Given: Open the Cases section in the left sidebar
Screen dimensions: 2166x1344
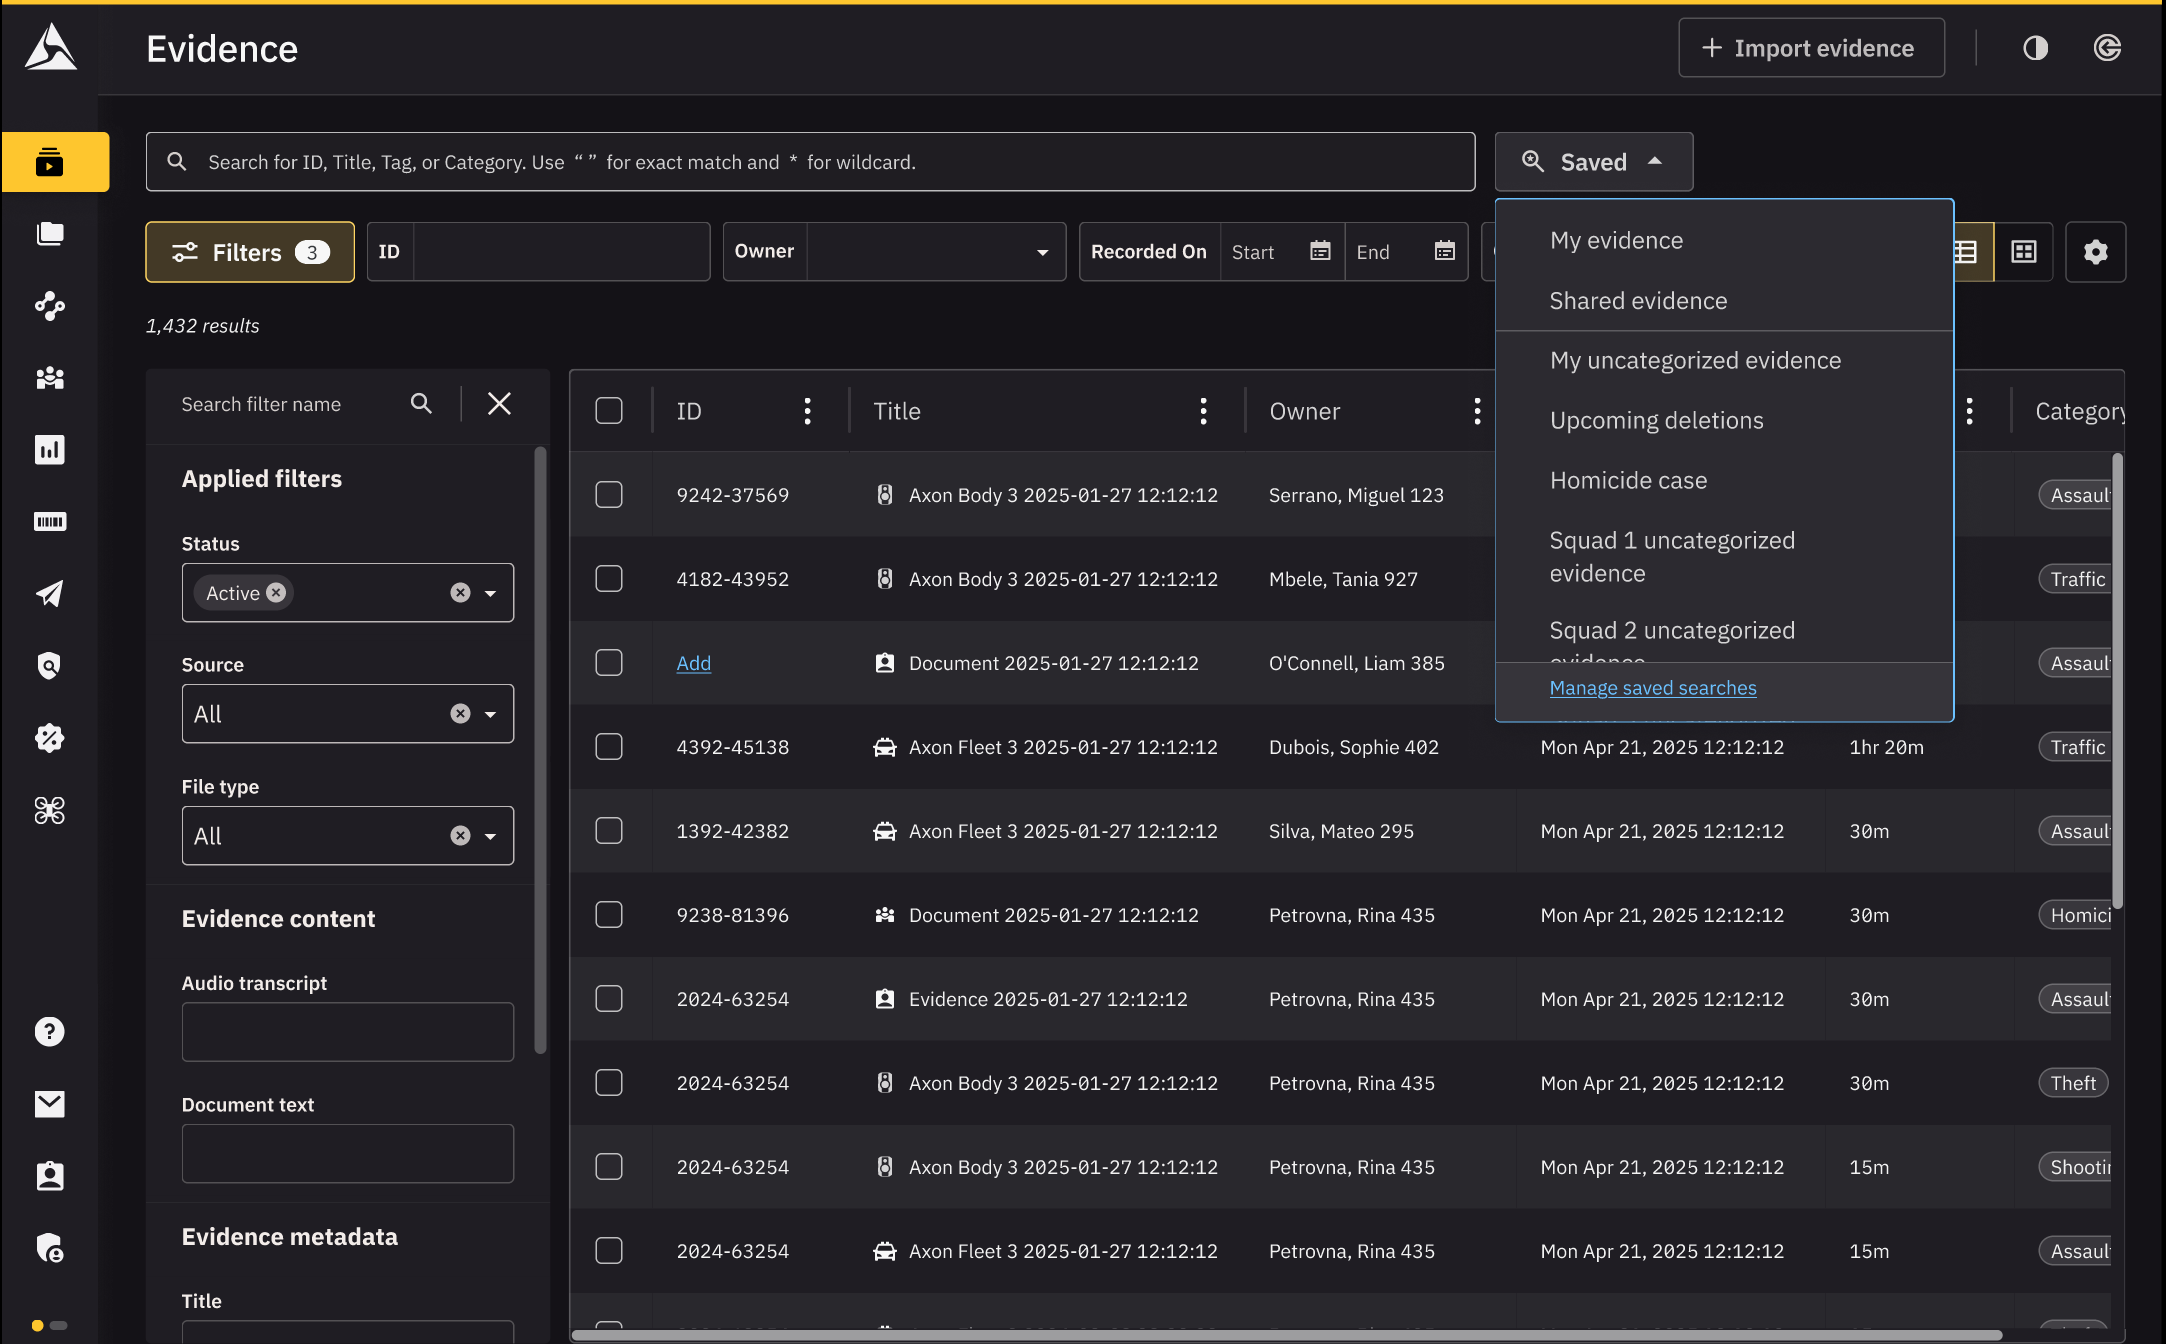Looking at the screenshot, I should (x=50, y=234).
